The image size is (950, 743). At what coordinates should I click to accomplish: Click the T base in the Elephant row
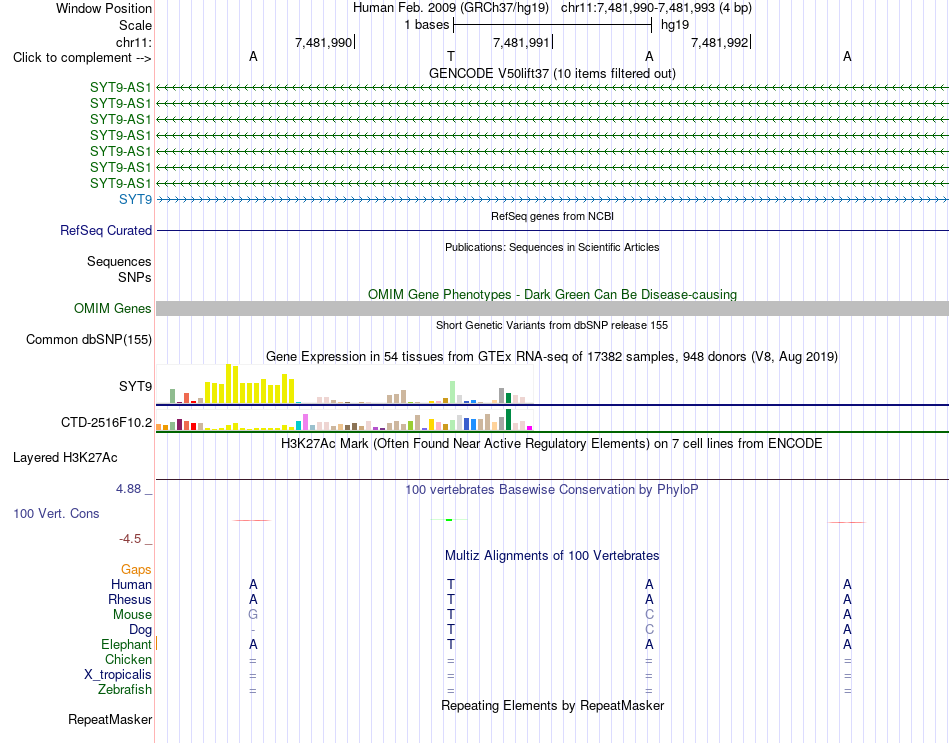pyautogui.click(x=451, y=644)
